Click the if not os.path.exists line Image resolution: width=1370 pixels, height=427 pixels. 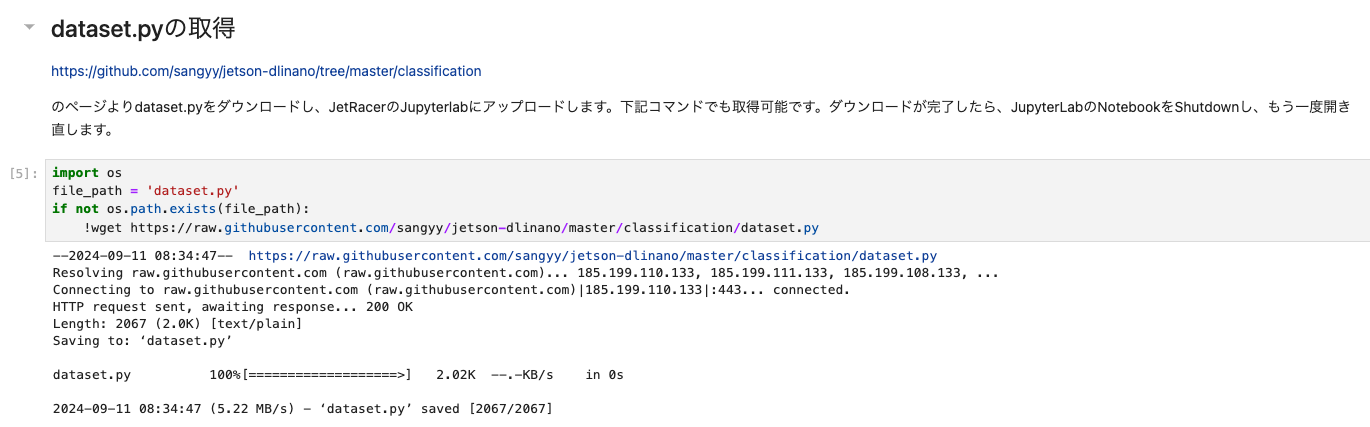pos(181,209)
